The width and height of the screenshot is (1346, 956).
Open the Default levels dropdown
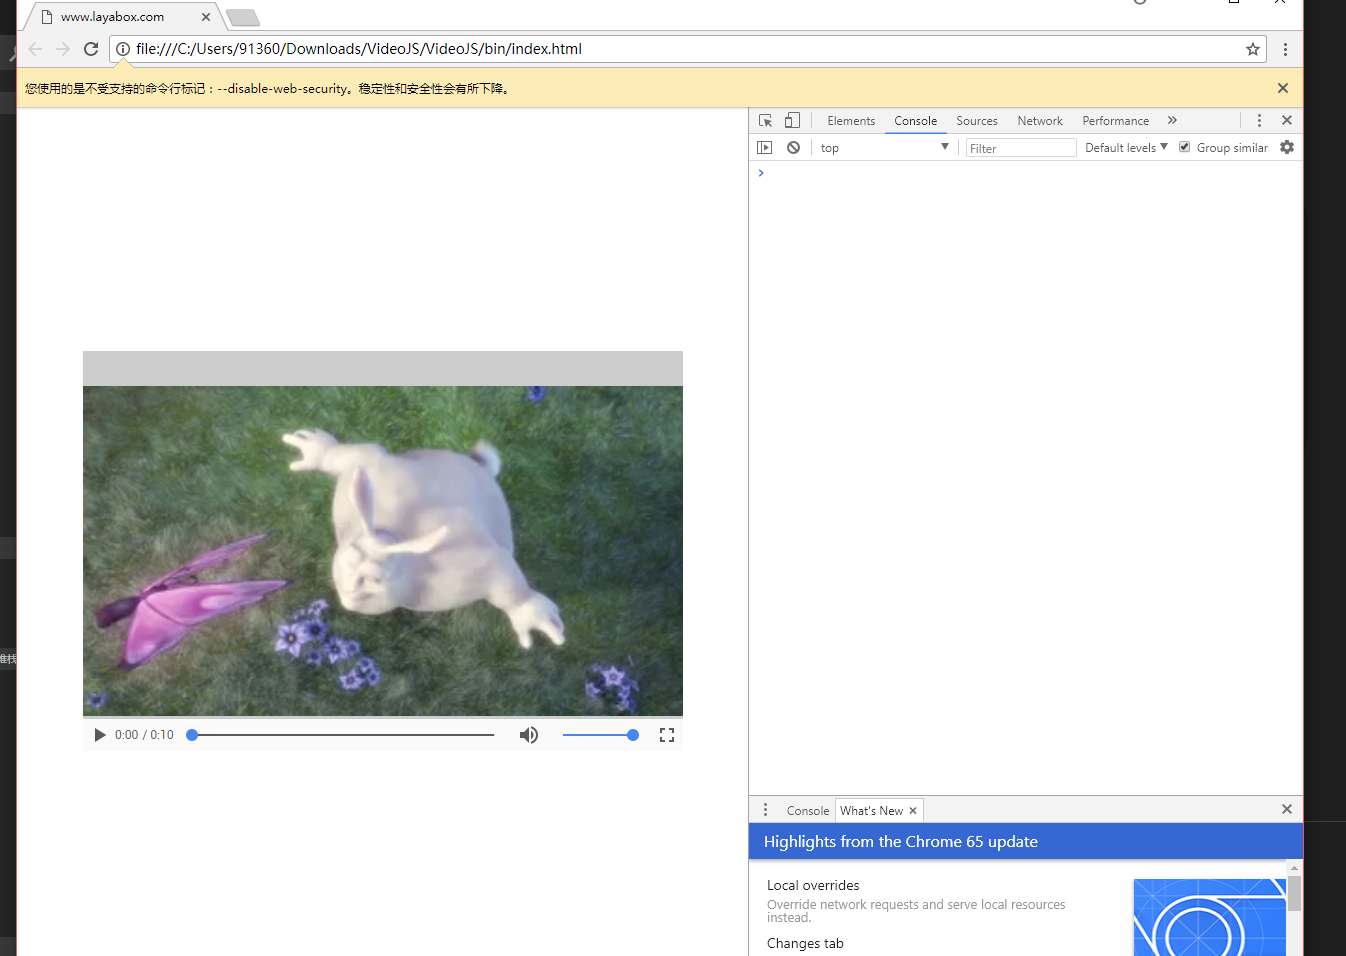(1126, 148)
